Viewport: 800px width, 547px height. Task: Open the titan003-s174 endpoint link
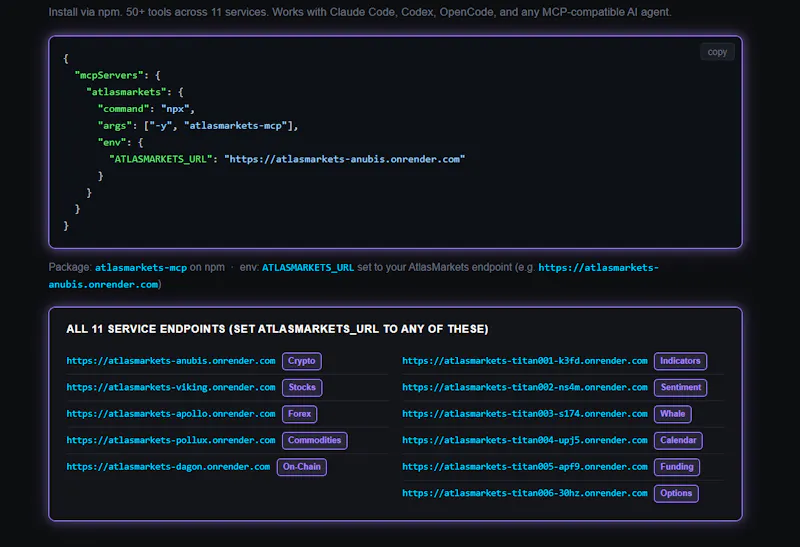[x=525, y=414]
